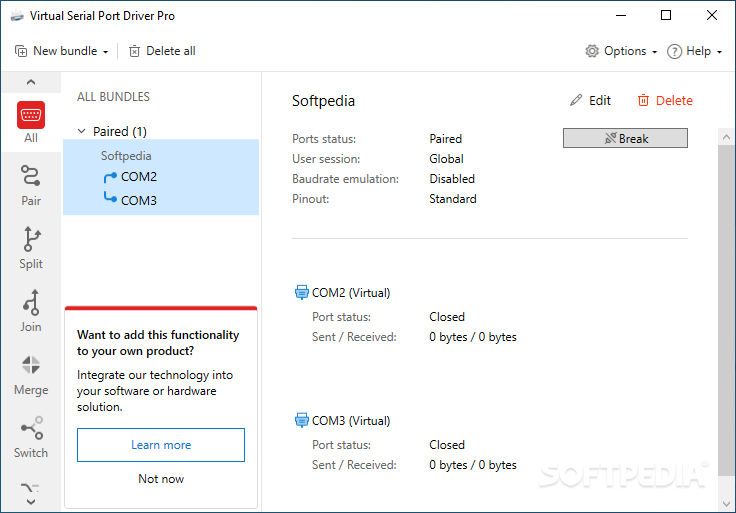The height and width of the screenshot is (513, 736).
Task: Click the partially visible sidebar icon below Switch
Action: 31,489
